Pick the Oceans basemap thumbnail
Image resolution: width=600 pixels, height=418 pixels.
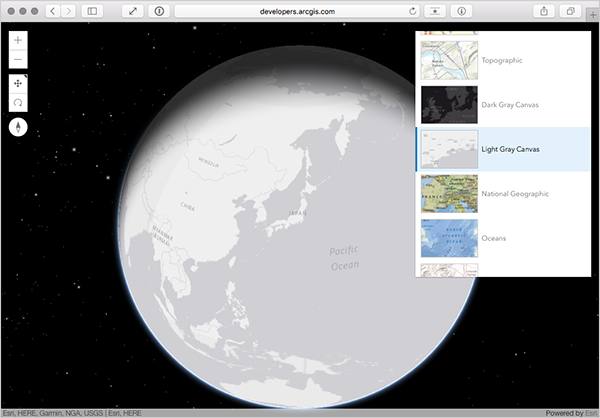[x=449, y=238]
